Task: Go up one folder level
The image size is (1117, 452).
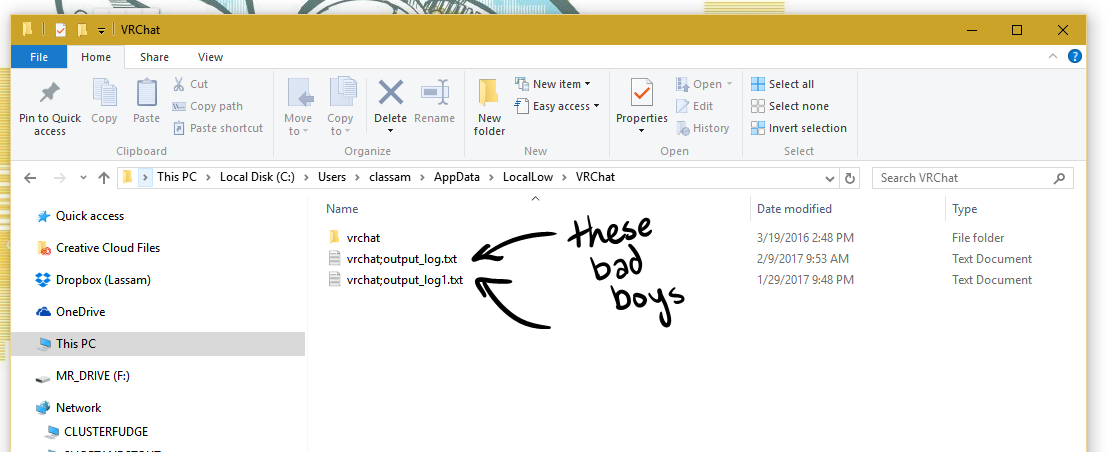Action: pyautogui.click(x=104, y=178)
